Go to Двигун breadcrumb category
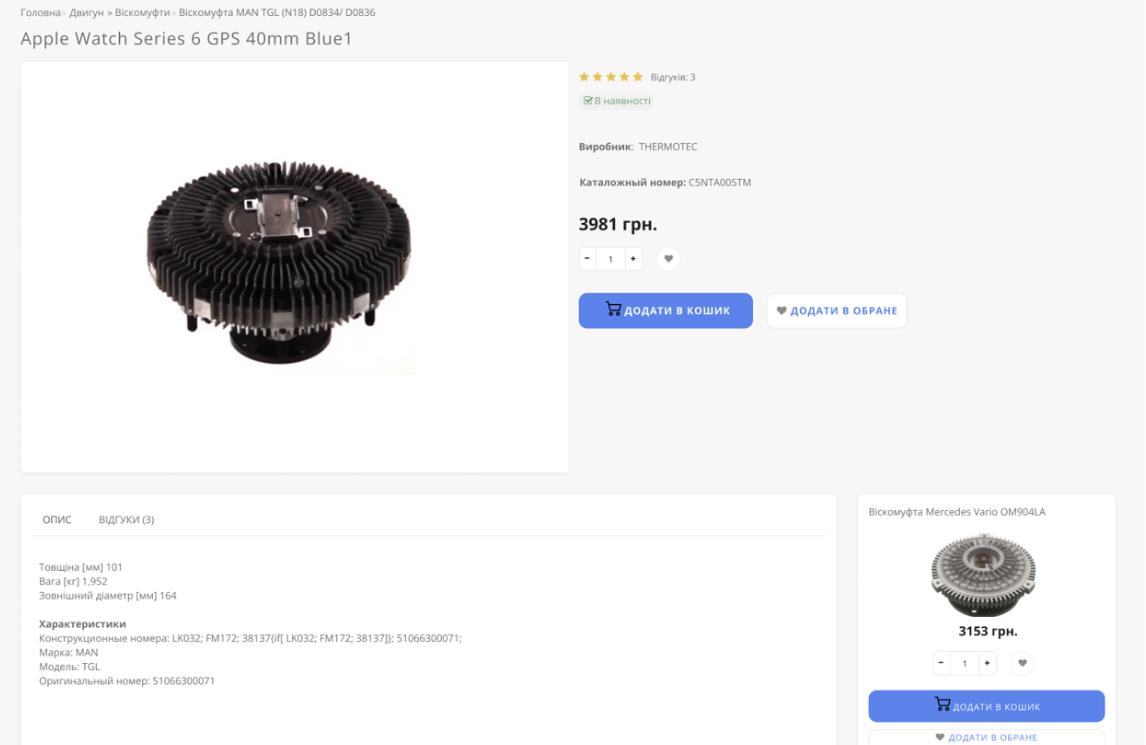Viewport: 1146px width, 745px height. point(86,12)
